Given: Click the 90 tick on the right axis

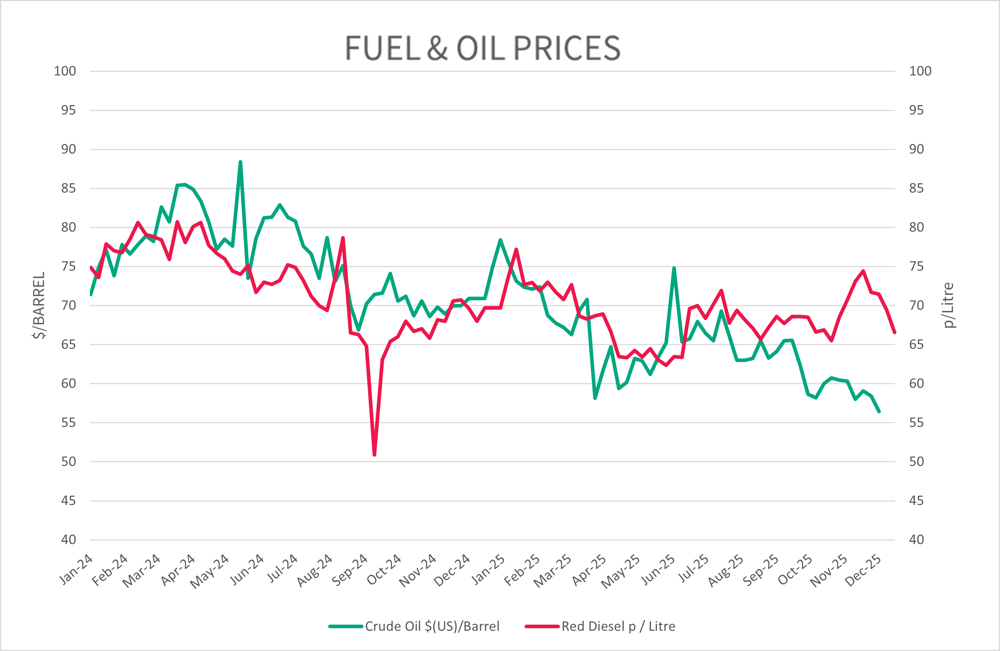Looking at the screenshot, I should pos(919,149).
